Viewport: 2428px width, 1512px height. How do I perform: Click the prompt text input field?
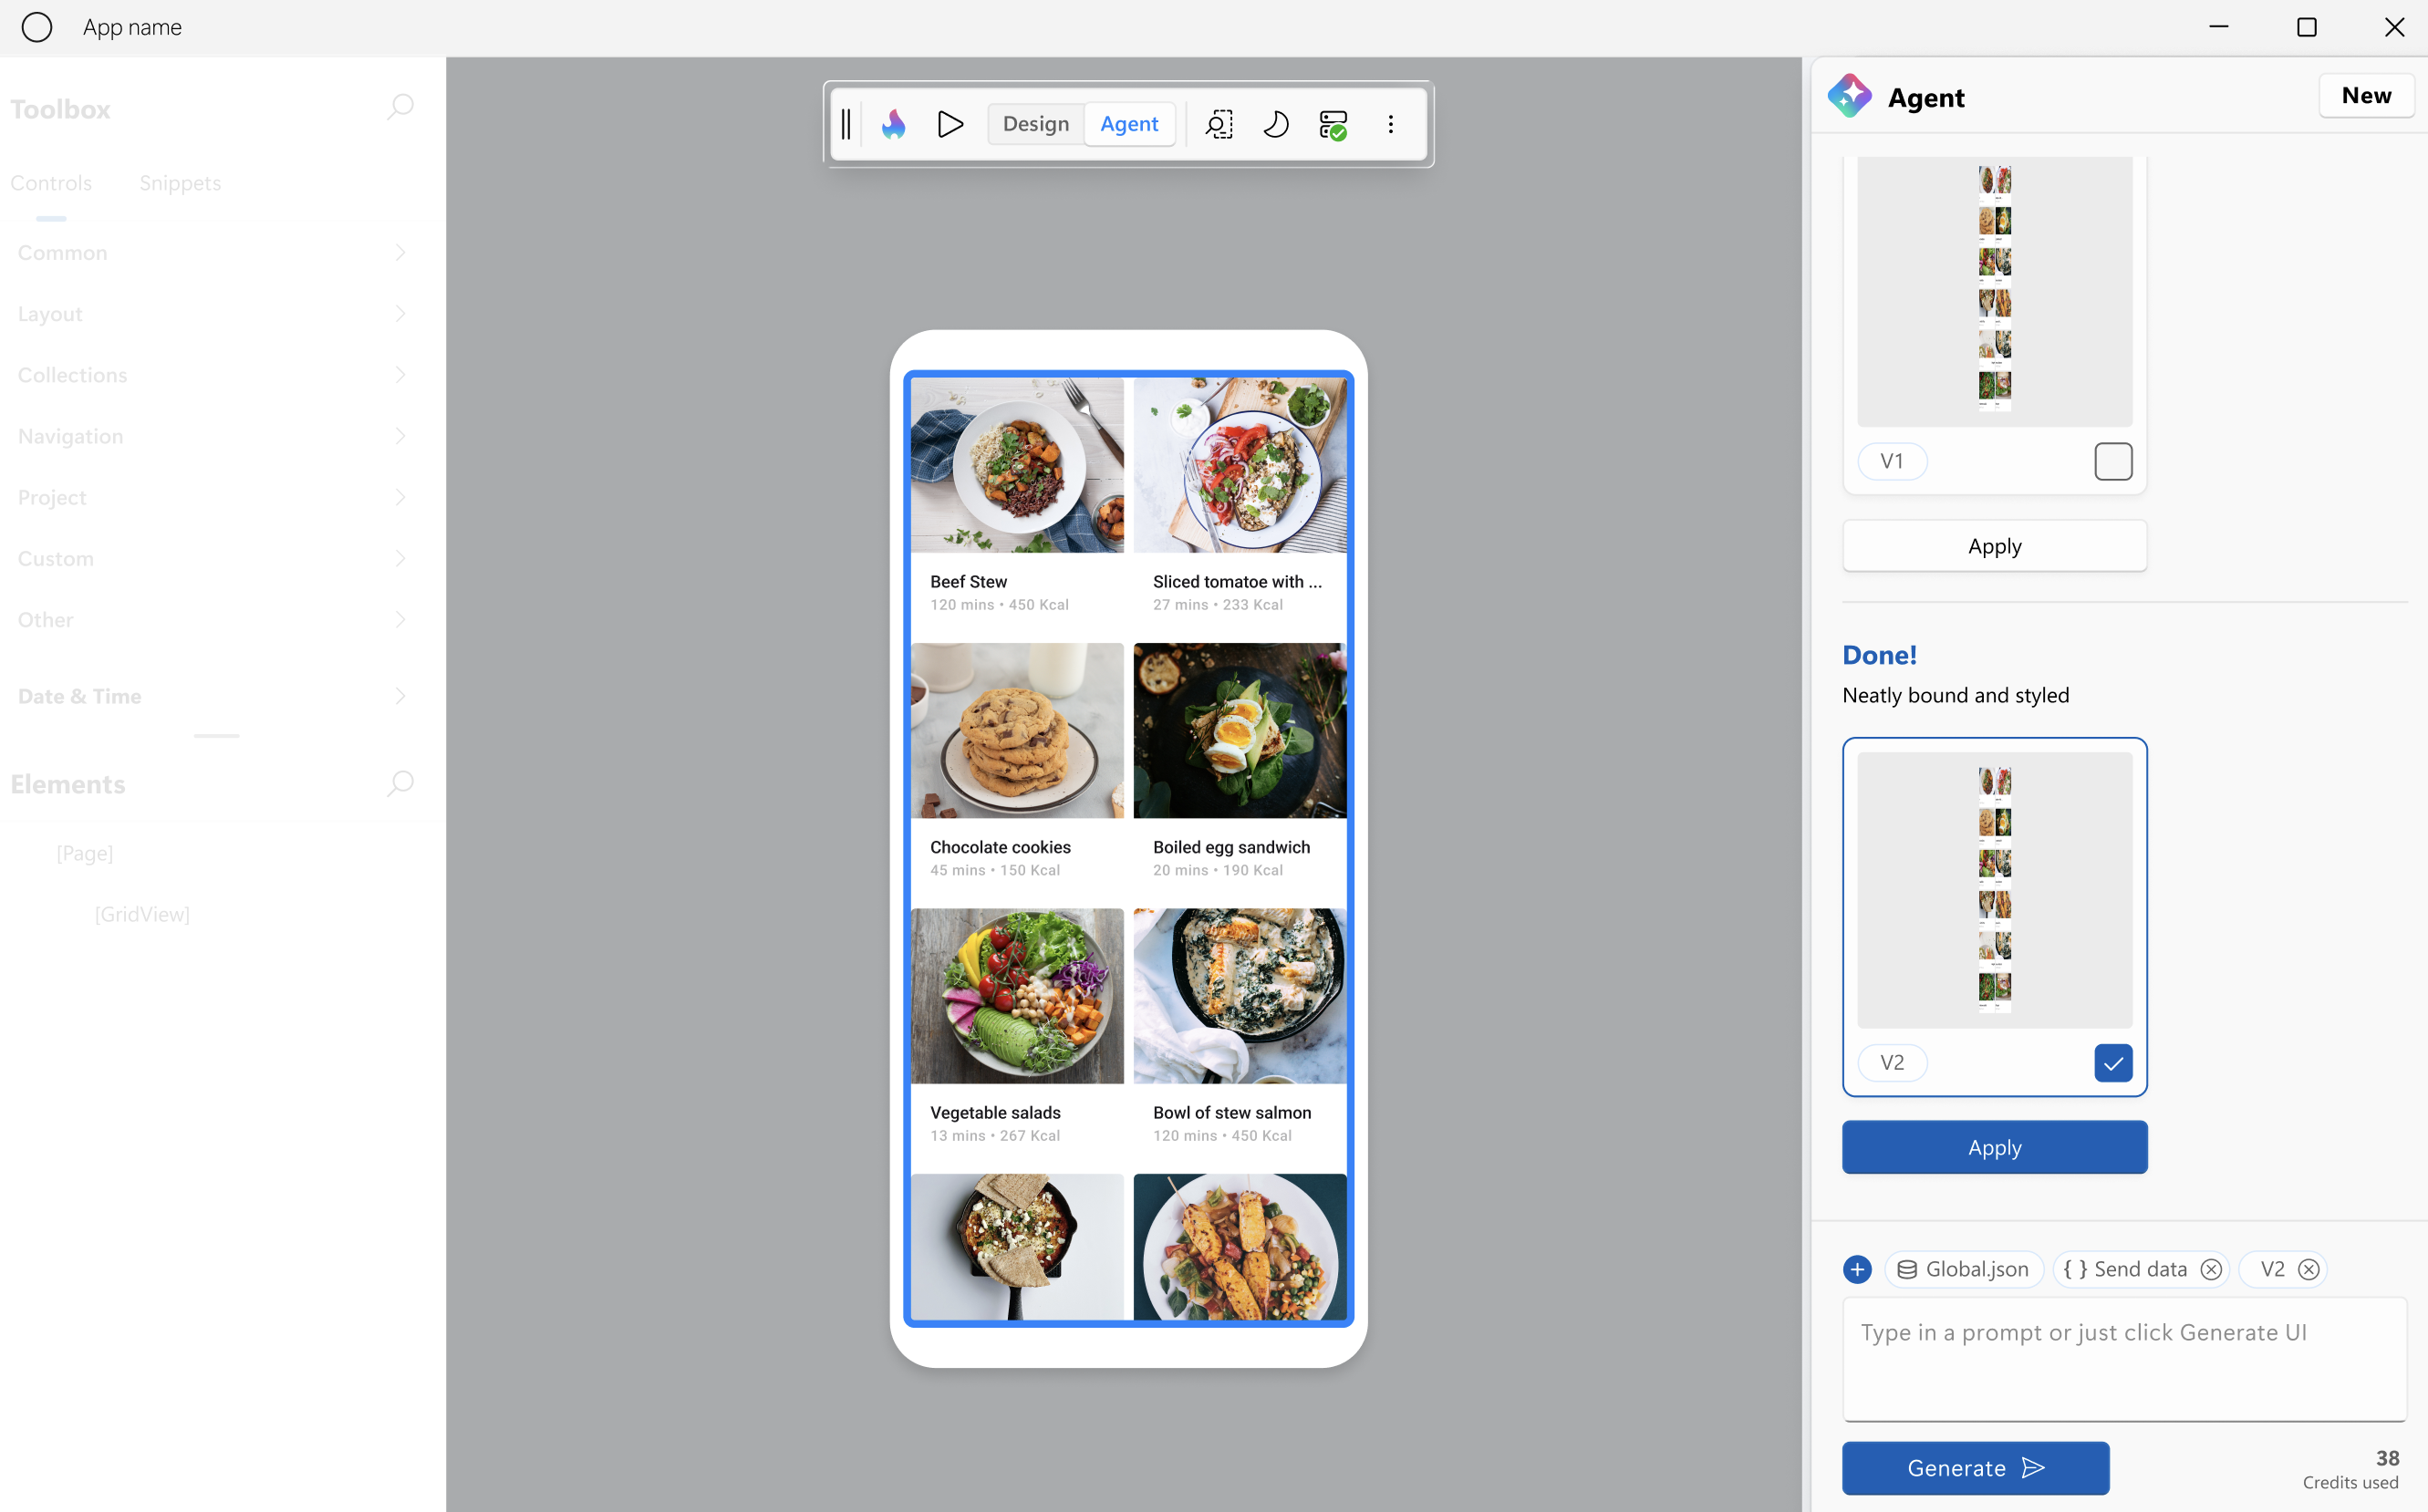tap(2124, 1359)
